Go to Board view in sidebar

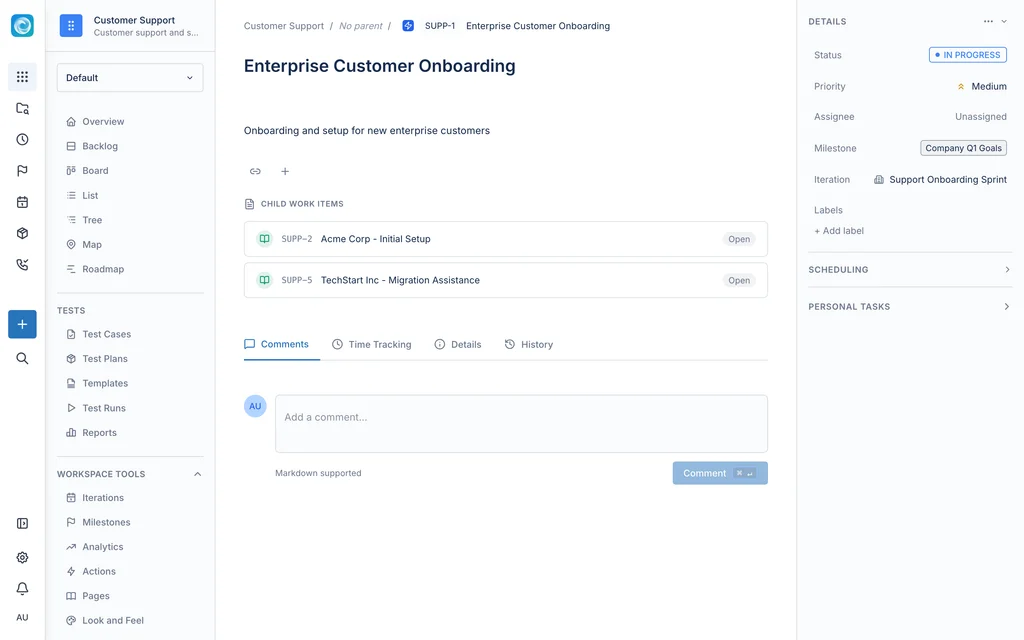point(95,170)
